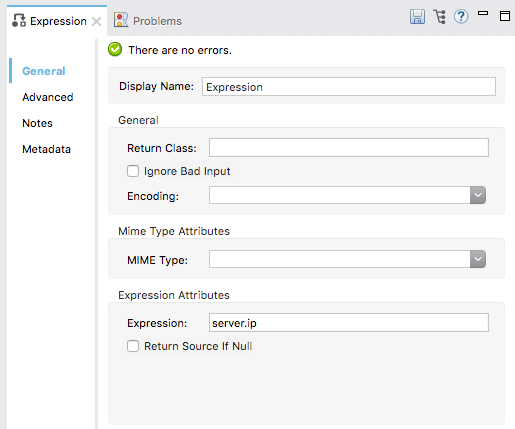Click the 'Display Name:' label

click(156, 86)
